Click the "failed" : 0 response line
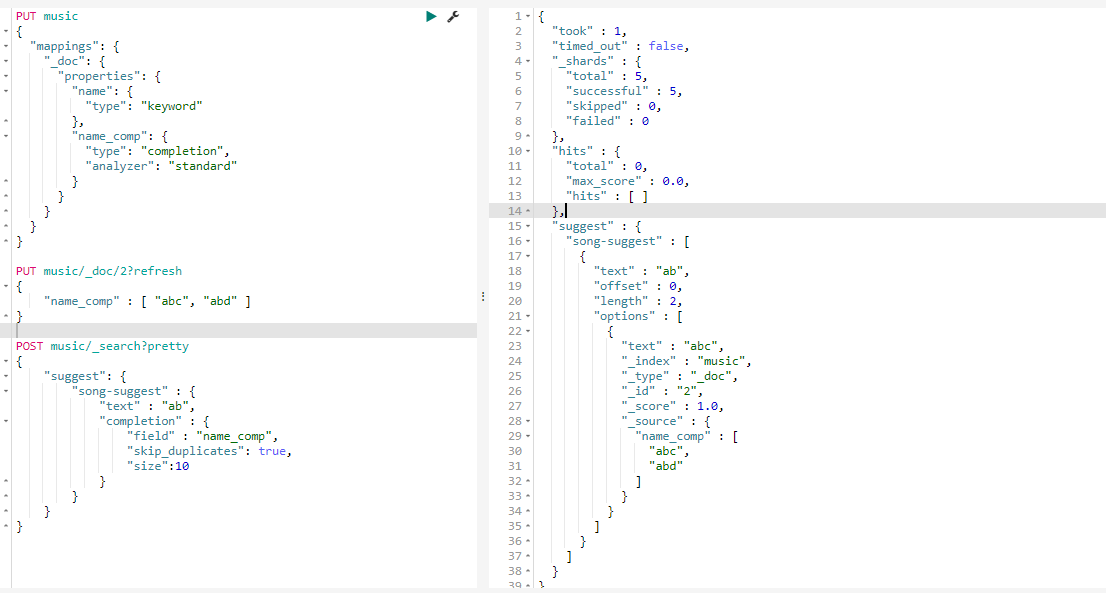This screenshot has width=1106, height=593. (x=607, y=121)
